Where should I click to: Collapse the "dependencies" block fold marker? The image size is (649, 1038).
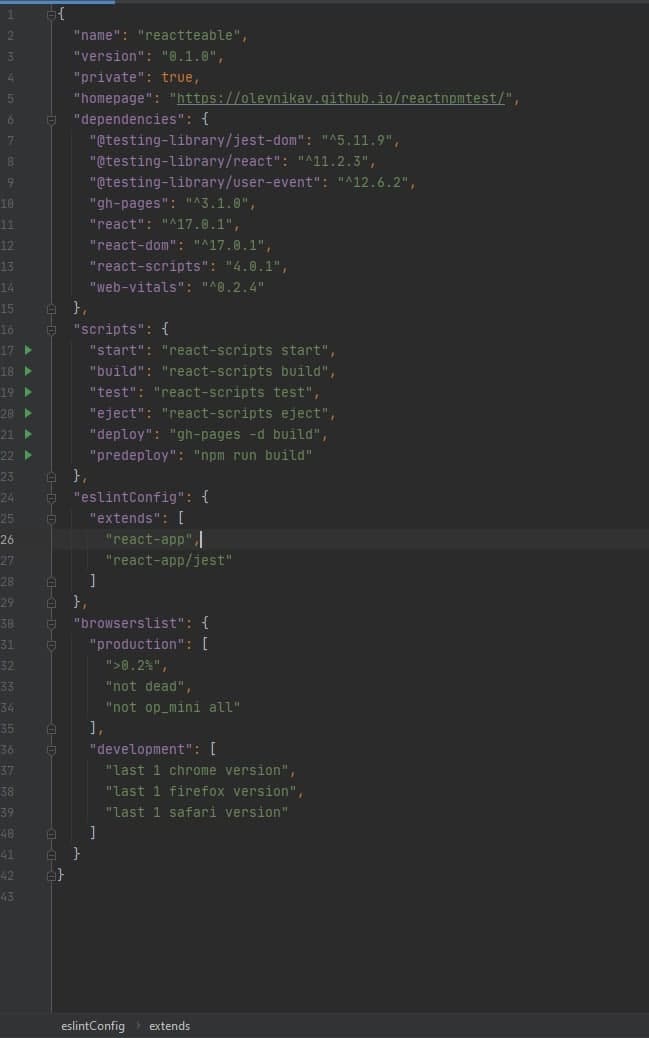pyautogui.click(x=52, y=120)
